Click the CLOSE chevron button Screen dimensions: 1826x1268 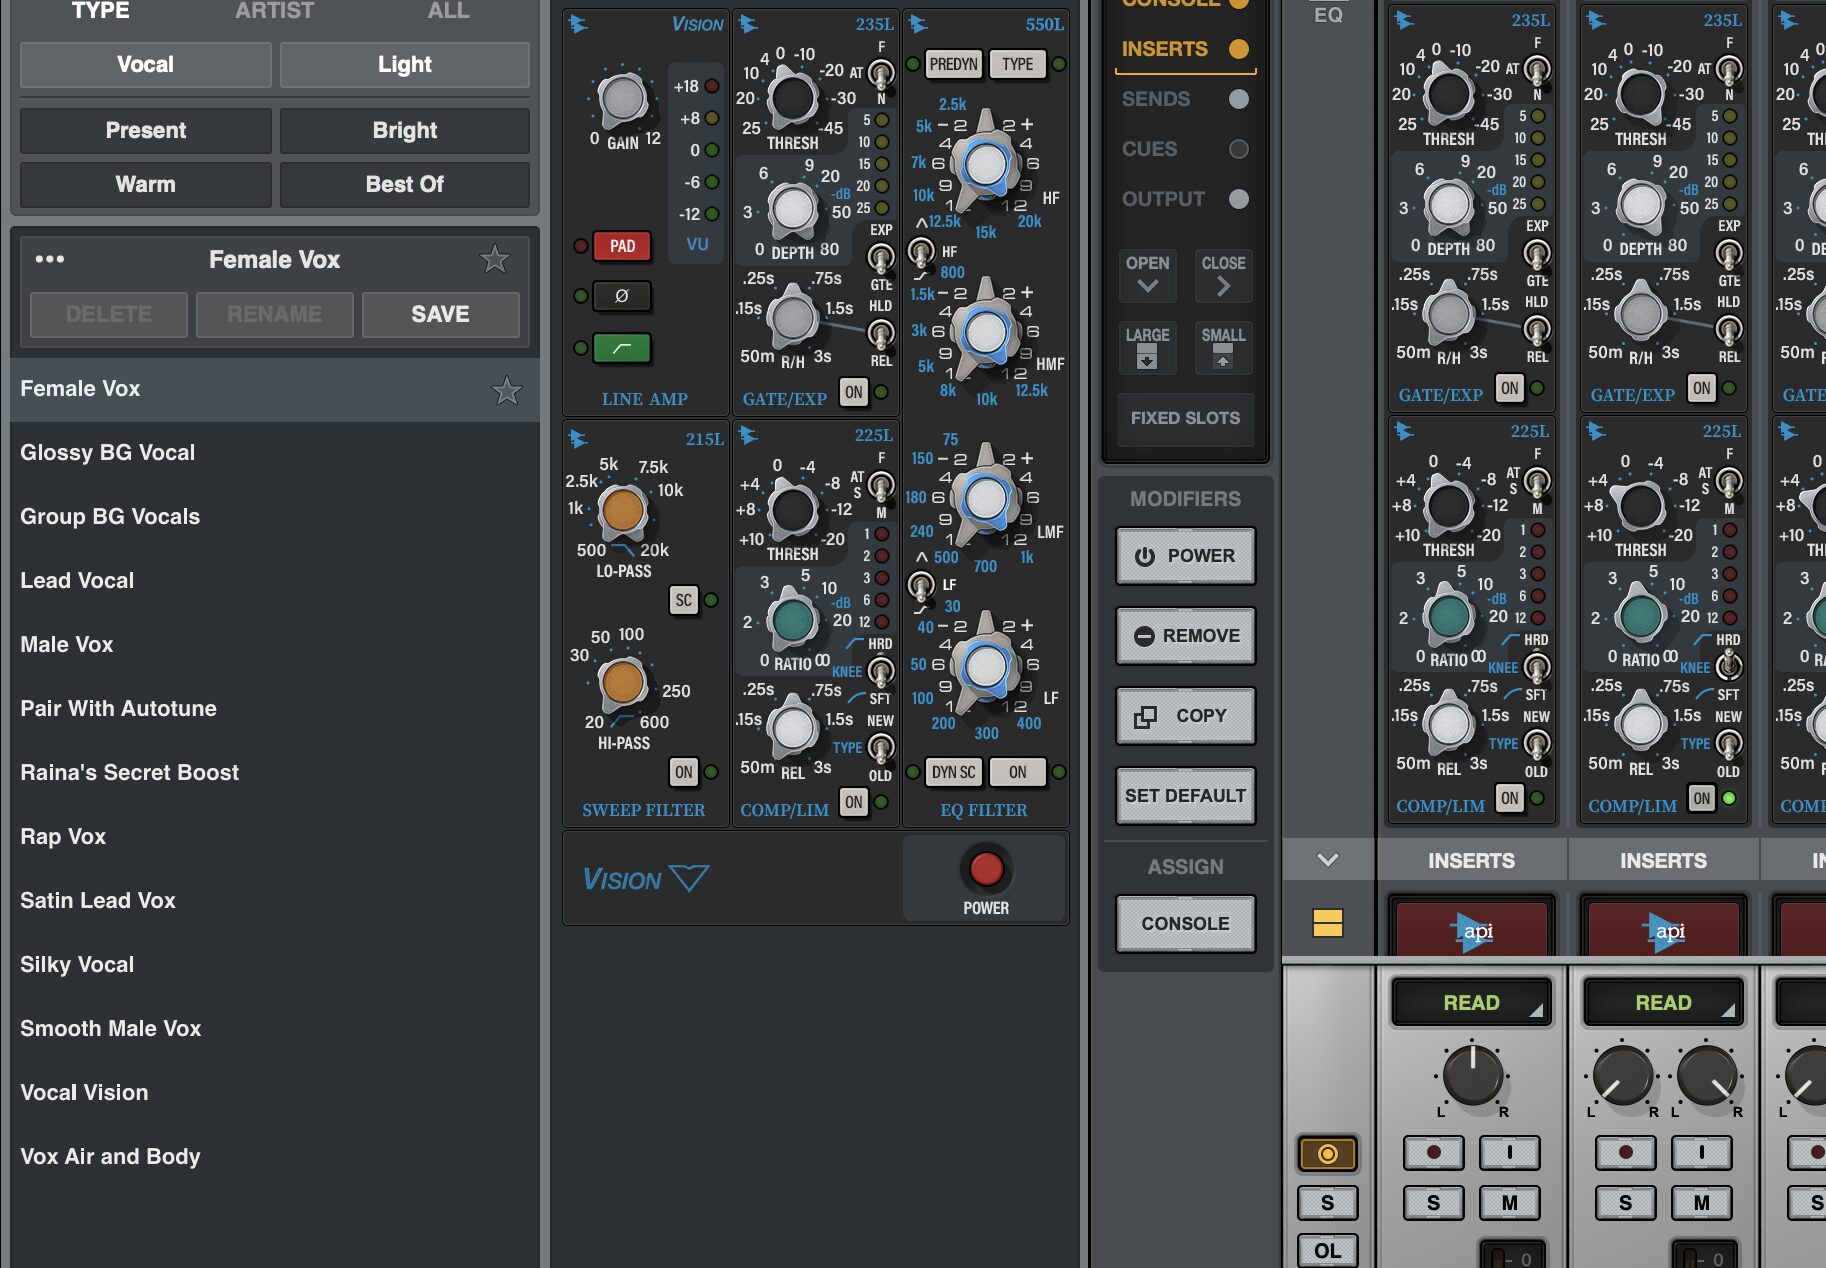(1223, 275)
